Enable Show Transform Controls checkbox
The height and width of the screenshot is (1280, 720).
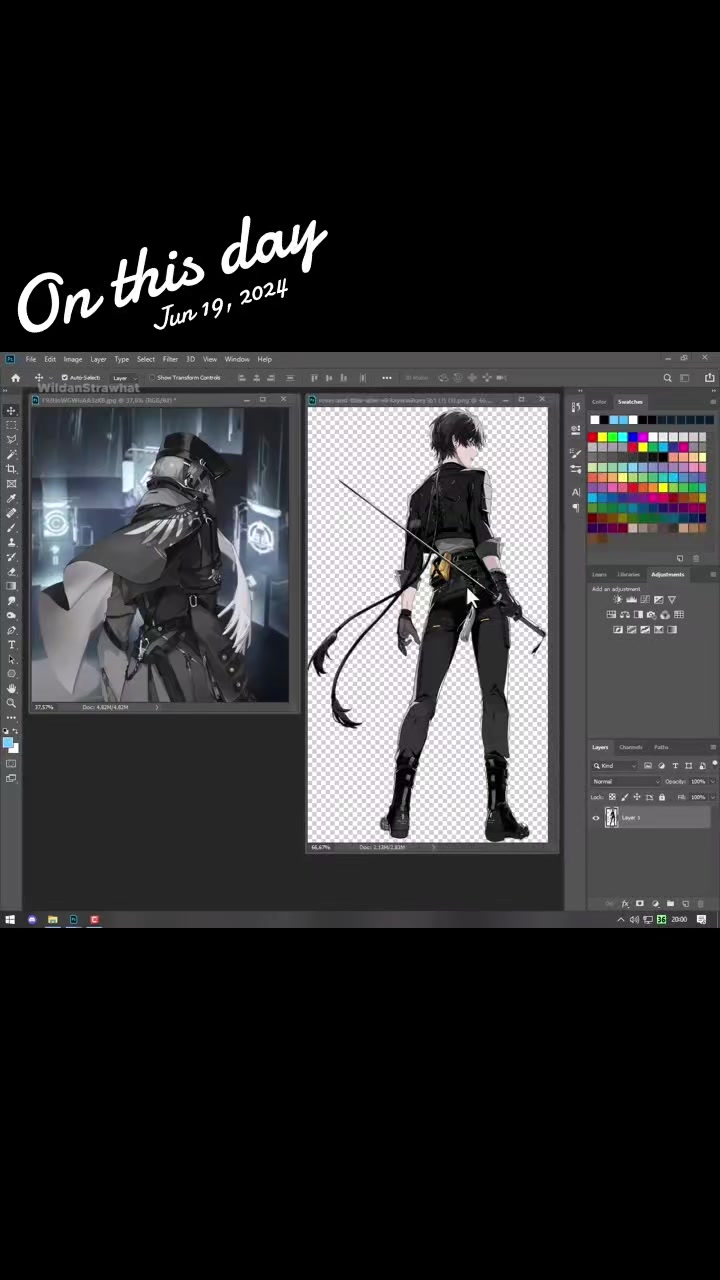click(x=152, y=377)
